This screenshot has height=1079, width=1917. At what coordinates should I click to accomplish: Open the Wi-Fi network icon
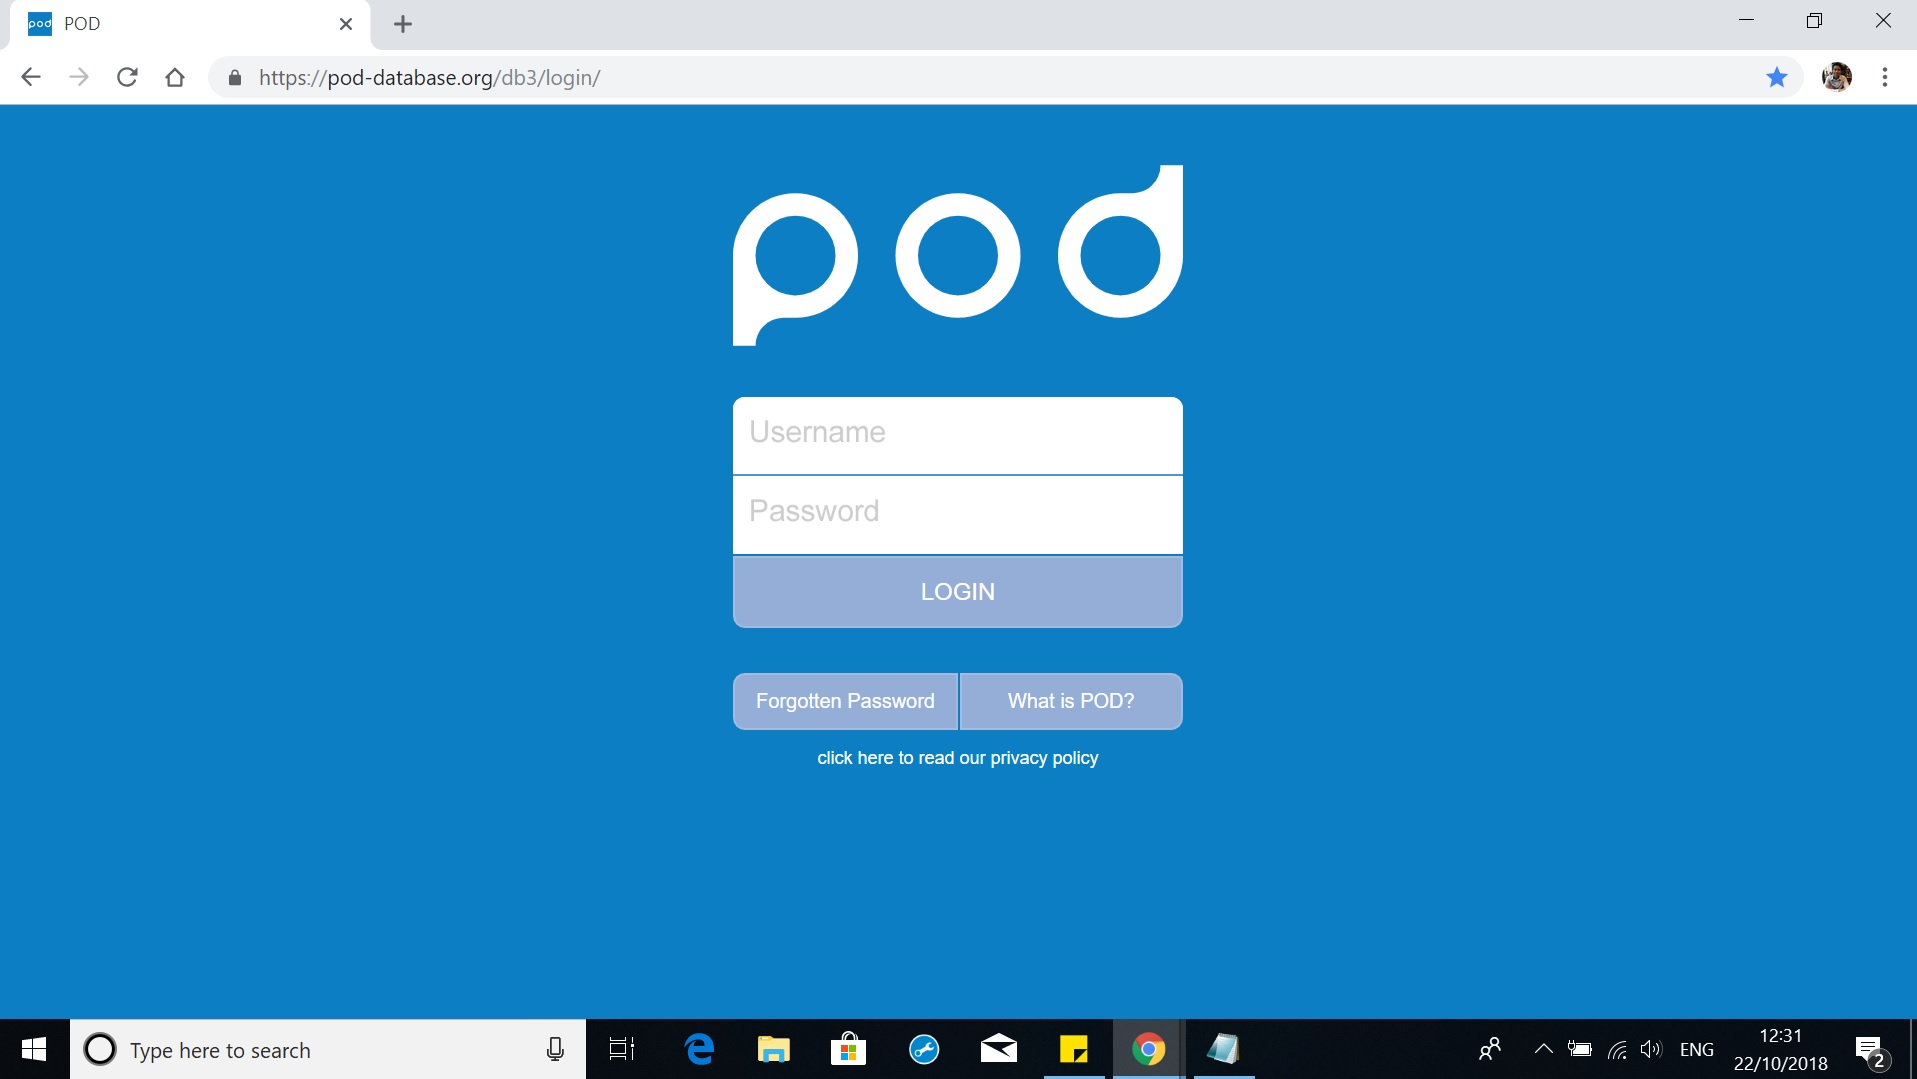point(1617,1049)
